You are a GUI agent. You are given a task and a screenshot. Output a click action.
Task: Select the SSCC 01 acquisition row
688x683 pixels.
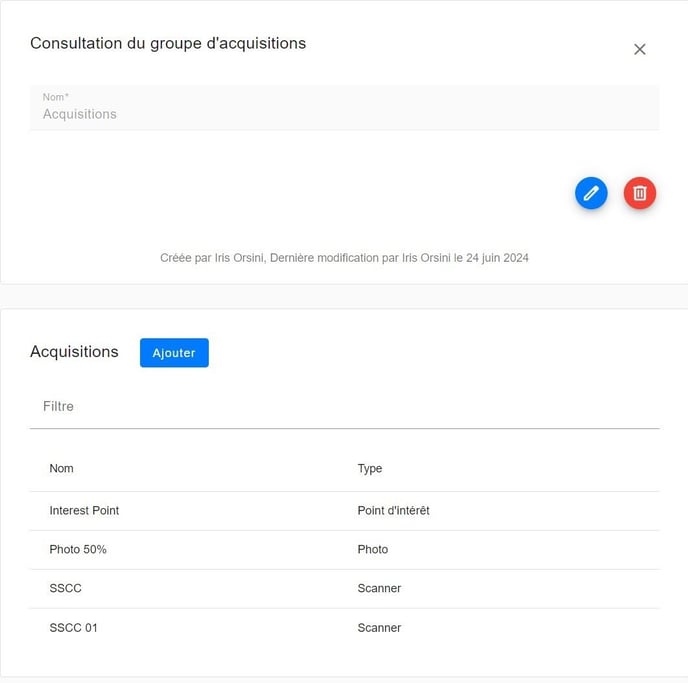73,628
